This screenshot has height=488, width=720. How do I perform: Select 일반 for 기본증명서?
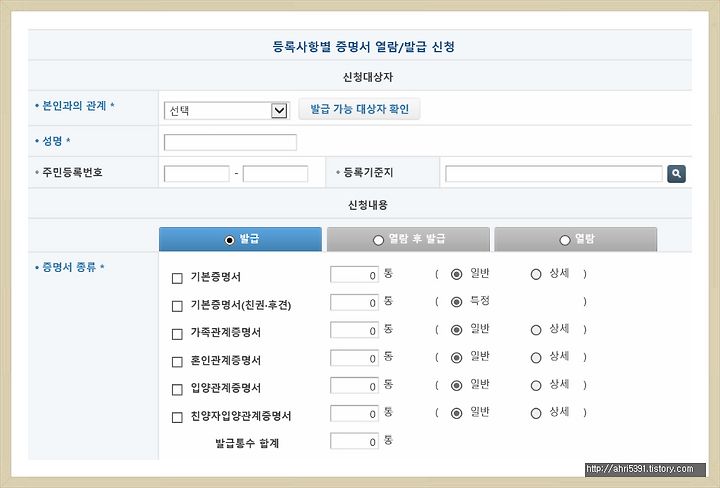coord(456,274)
